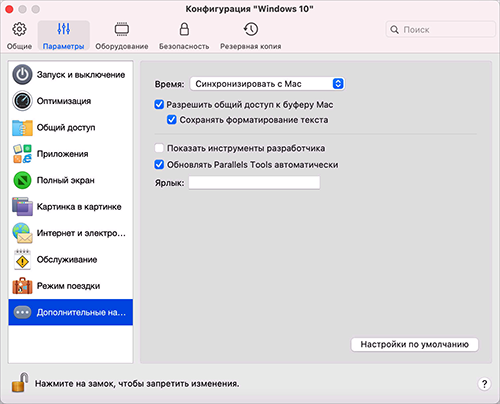
Task: Click the suitcase Режим поездки icon
Action: point(22,286)
